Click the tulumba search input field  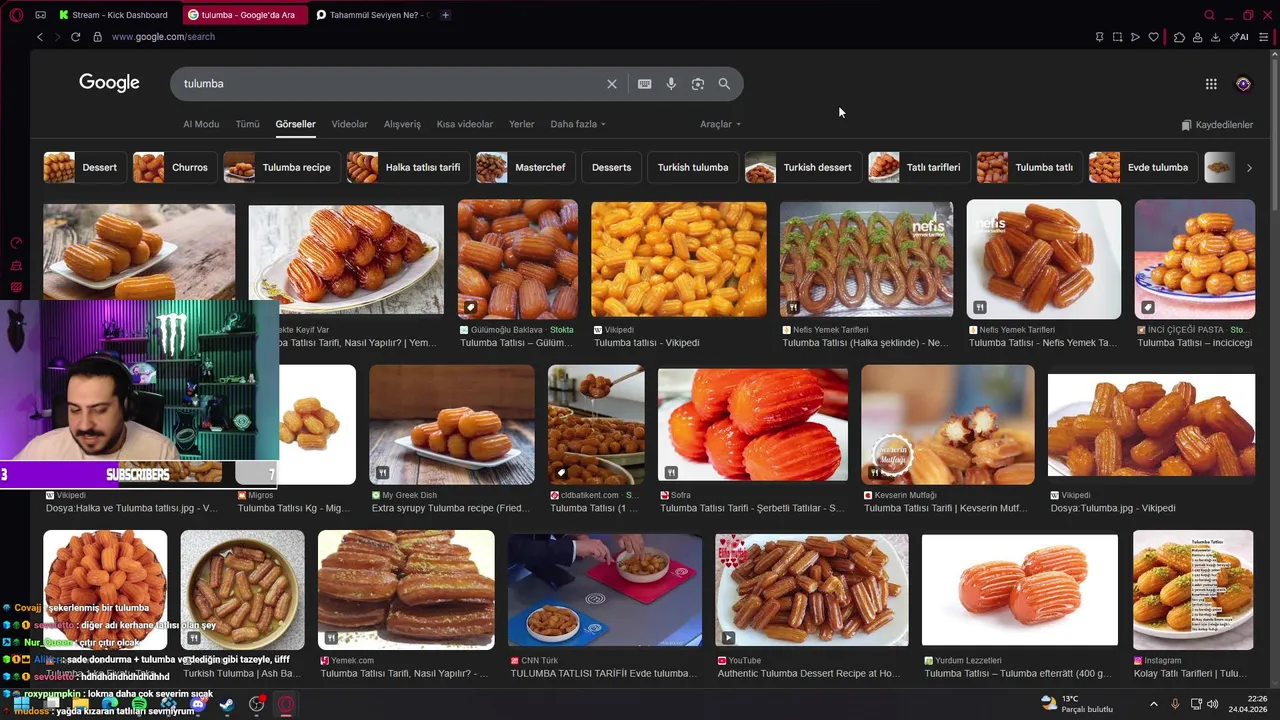[x=390, y=84]
